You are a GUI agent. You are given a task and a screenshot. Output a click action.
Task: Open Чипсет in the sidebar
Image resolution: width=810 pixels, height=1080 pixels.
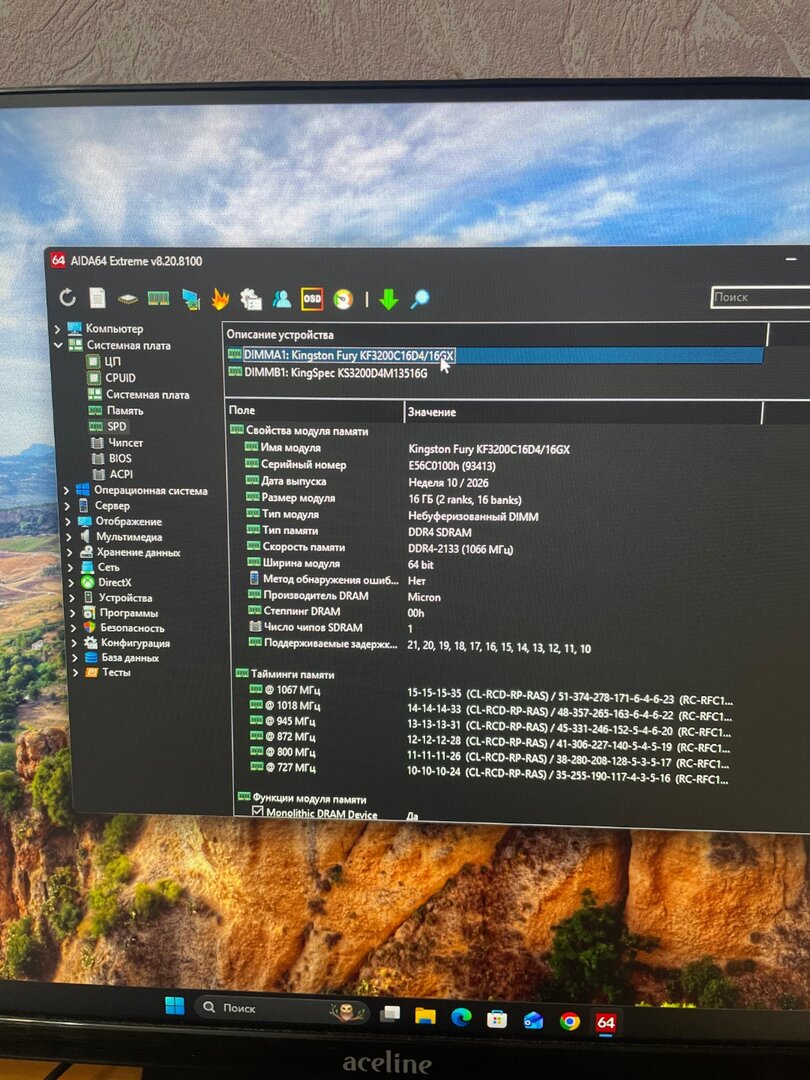125,442
